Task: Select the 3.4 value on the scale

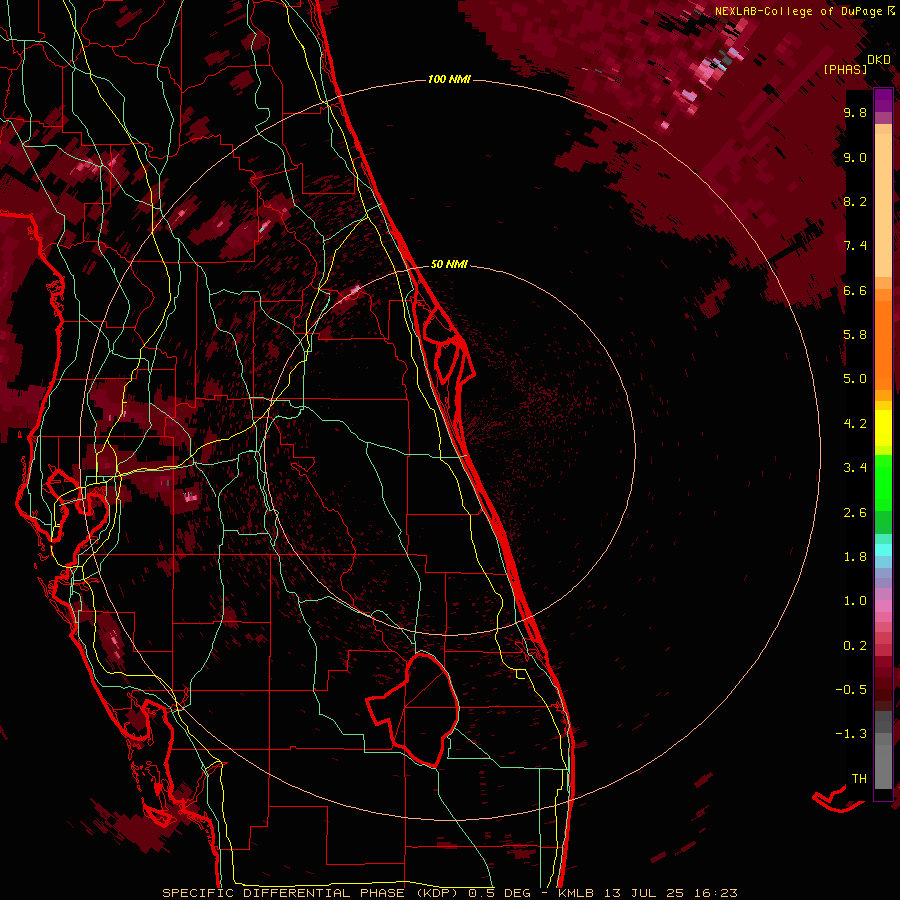Action: coord(855,468)
